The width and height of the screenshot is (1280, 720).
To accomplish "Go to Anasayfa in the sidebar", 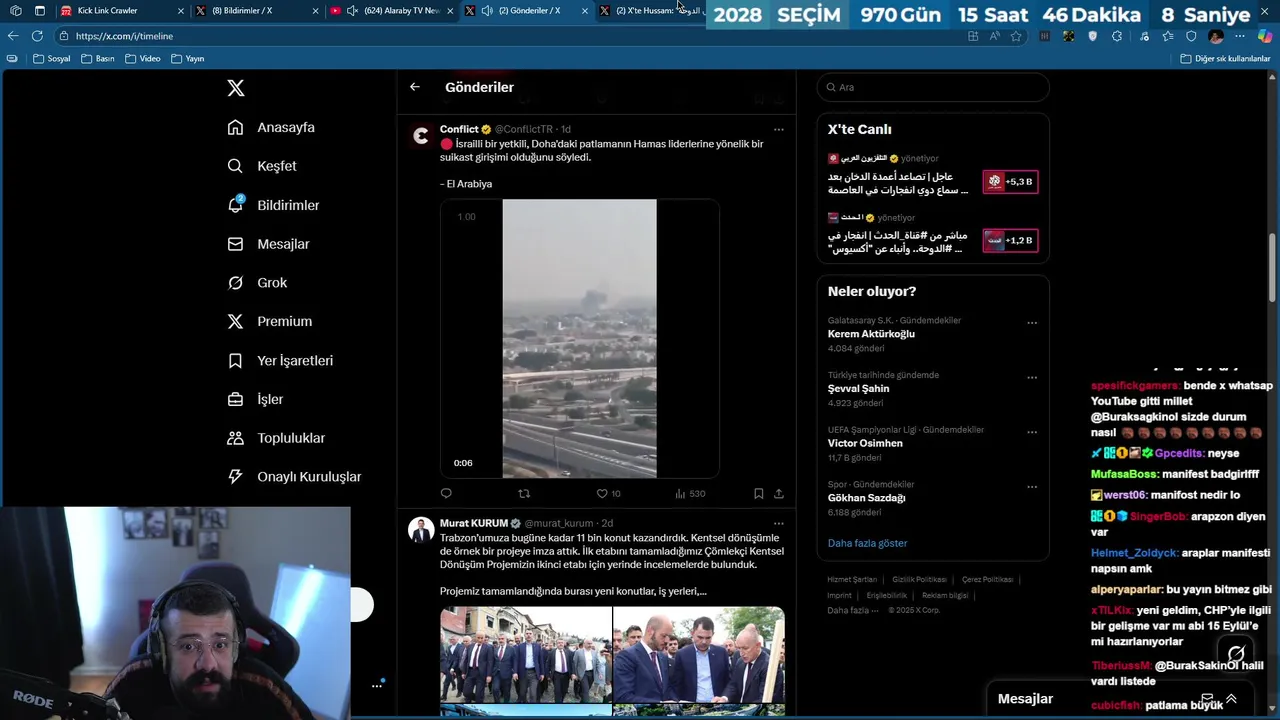I will [x=271, y=127].
